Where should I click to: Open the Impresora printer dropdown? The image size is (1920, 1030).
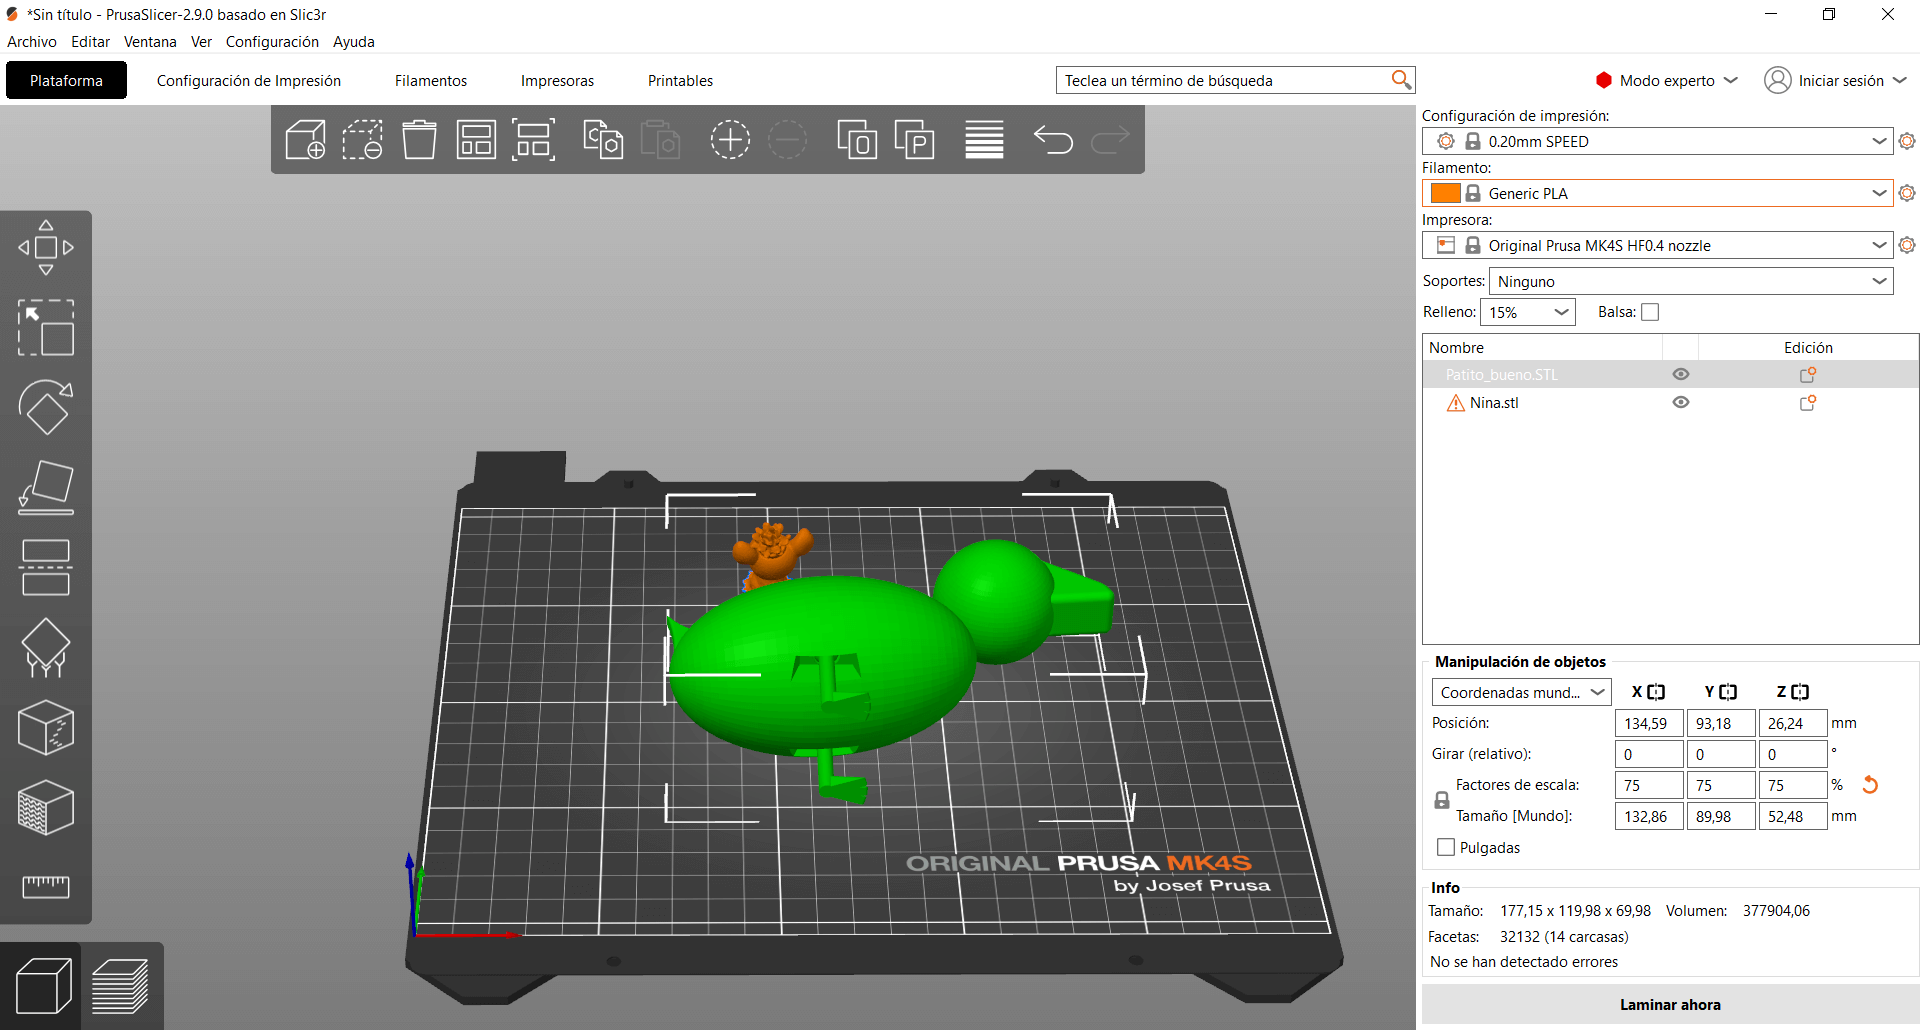point(1657,245)
